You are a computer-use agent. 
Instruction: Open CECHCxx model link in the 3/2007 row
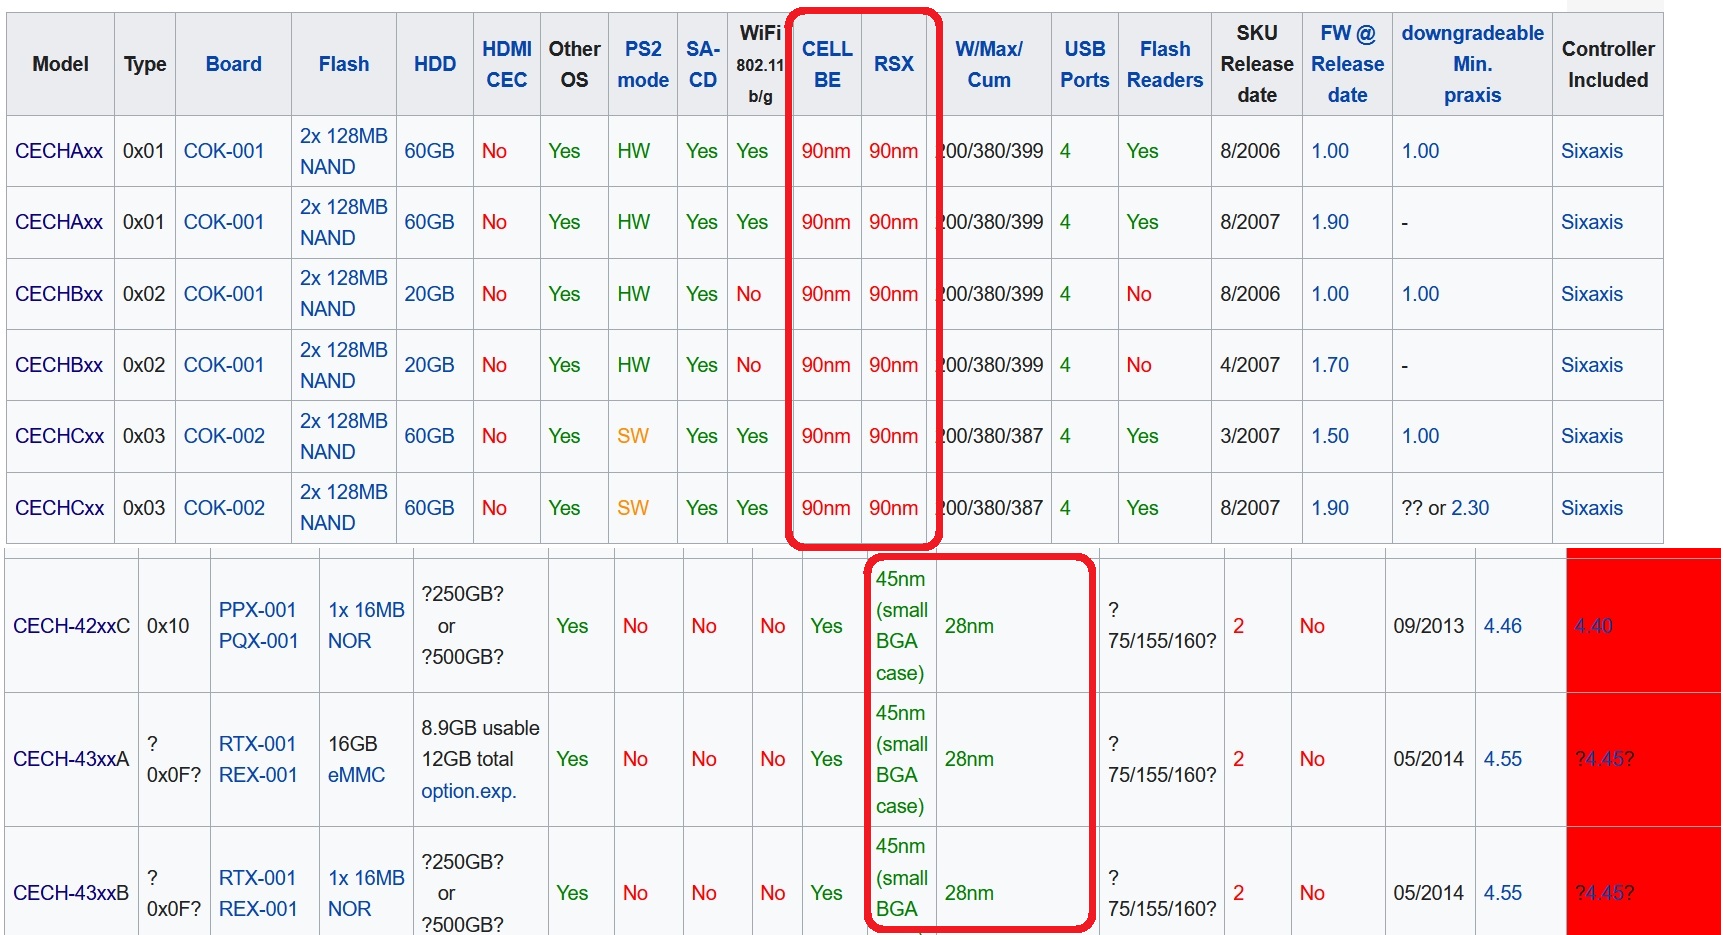tap(59, 436)
